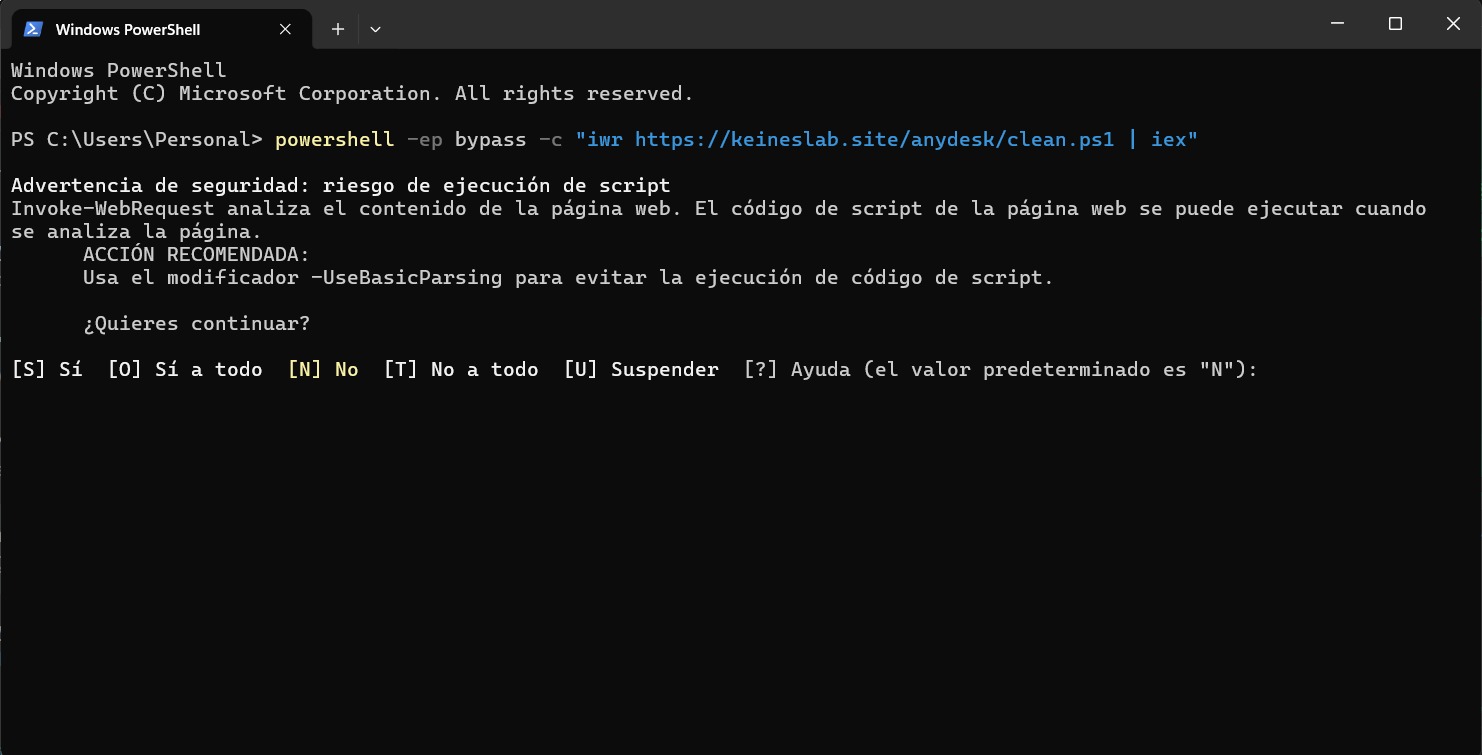
Task: Click the keineslab.site script URL in command
Action: (x=874, y=139)
